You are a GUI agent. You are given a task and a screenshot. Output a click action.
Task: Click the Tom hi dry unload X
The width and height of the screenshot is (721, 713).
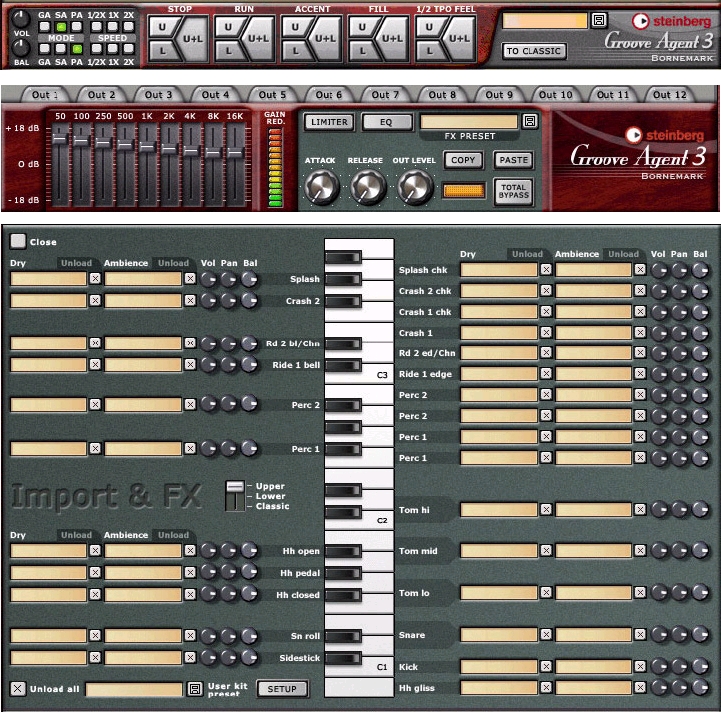coord(546,509)
